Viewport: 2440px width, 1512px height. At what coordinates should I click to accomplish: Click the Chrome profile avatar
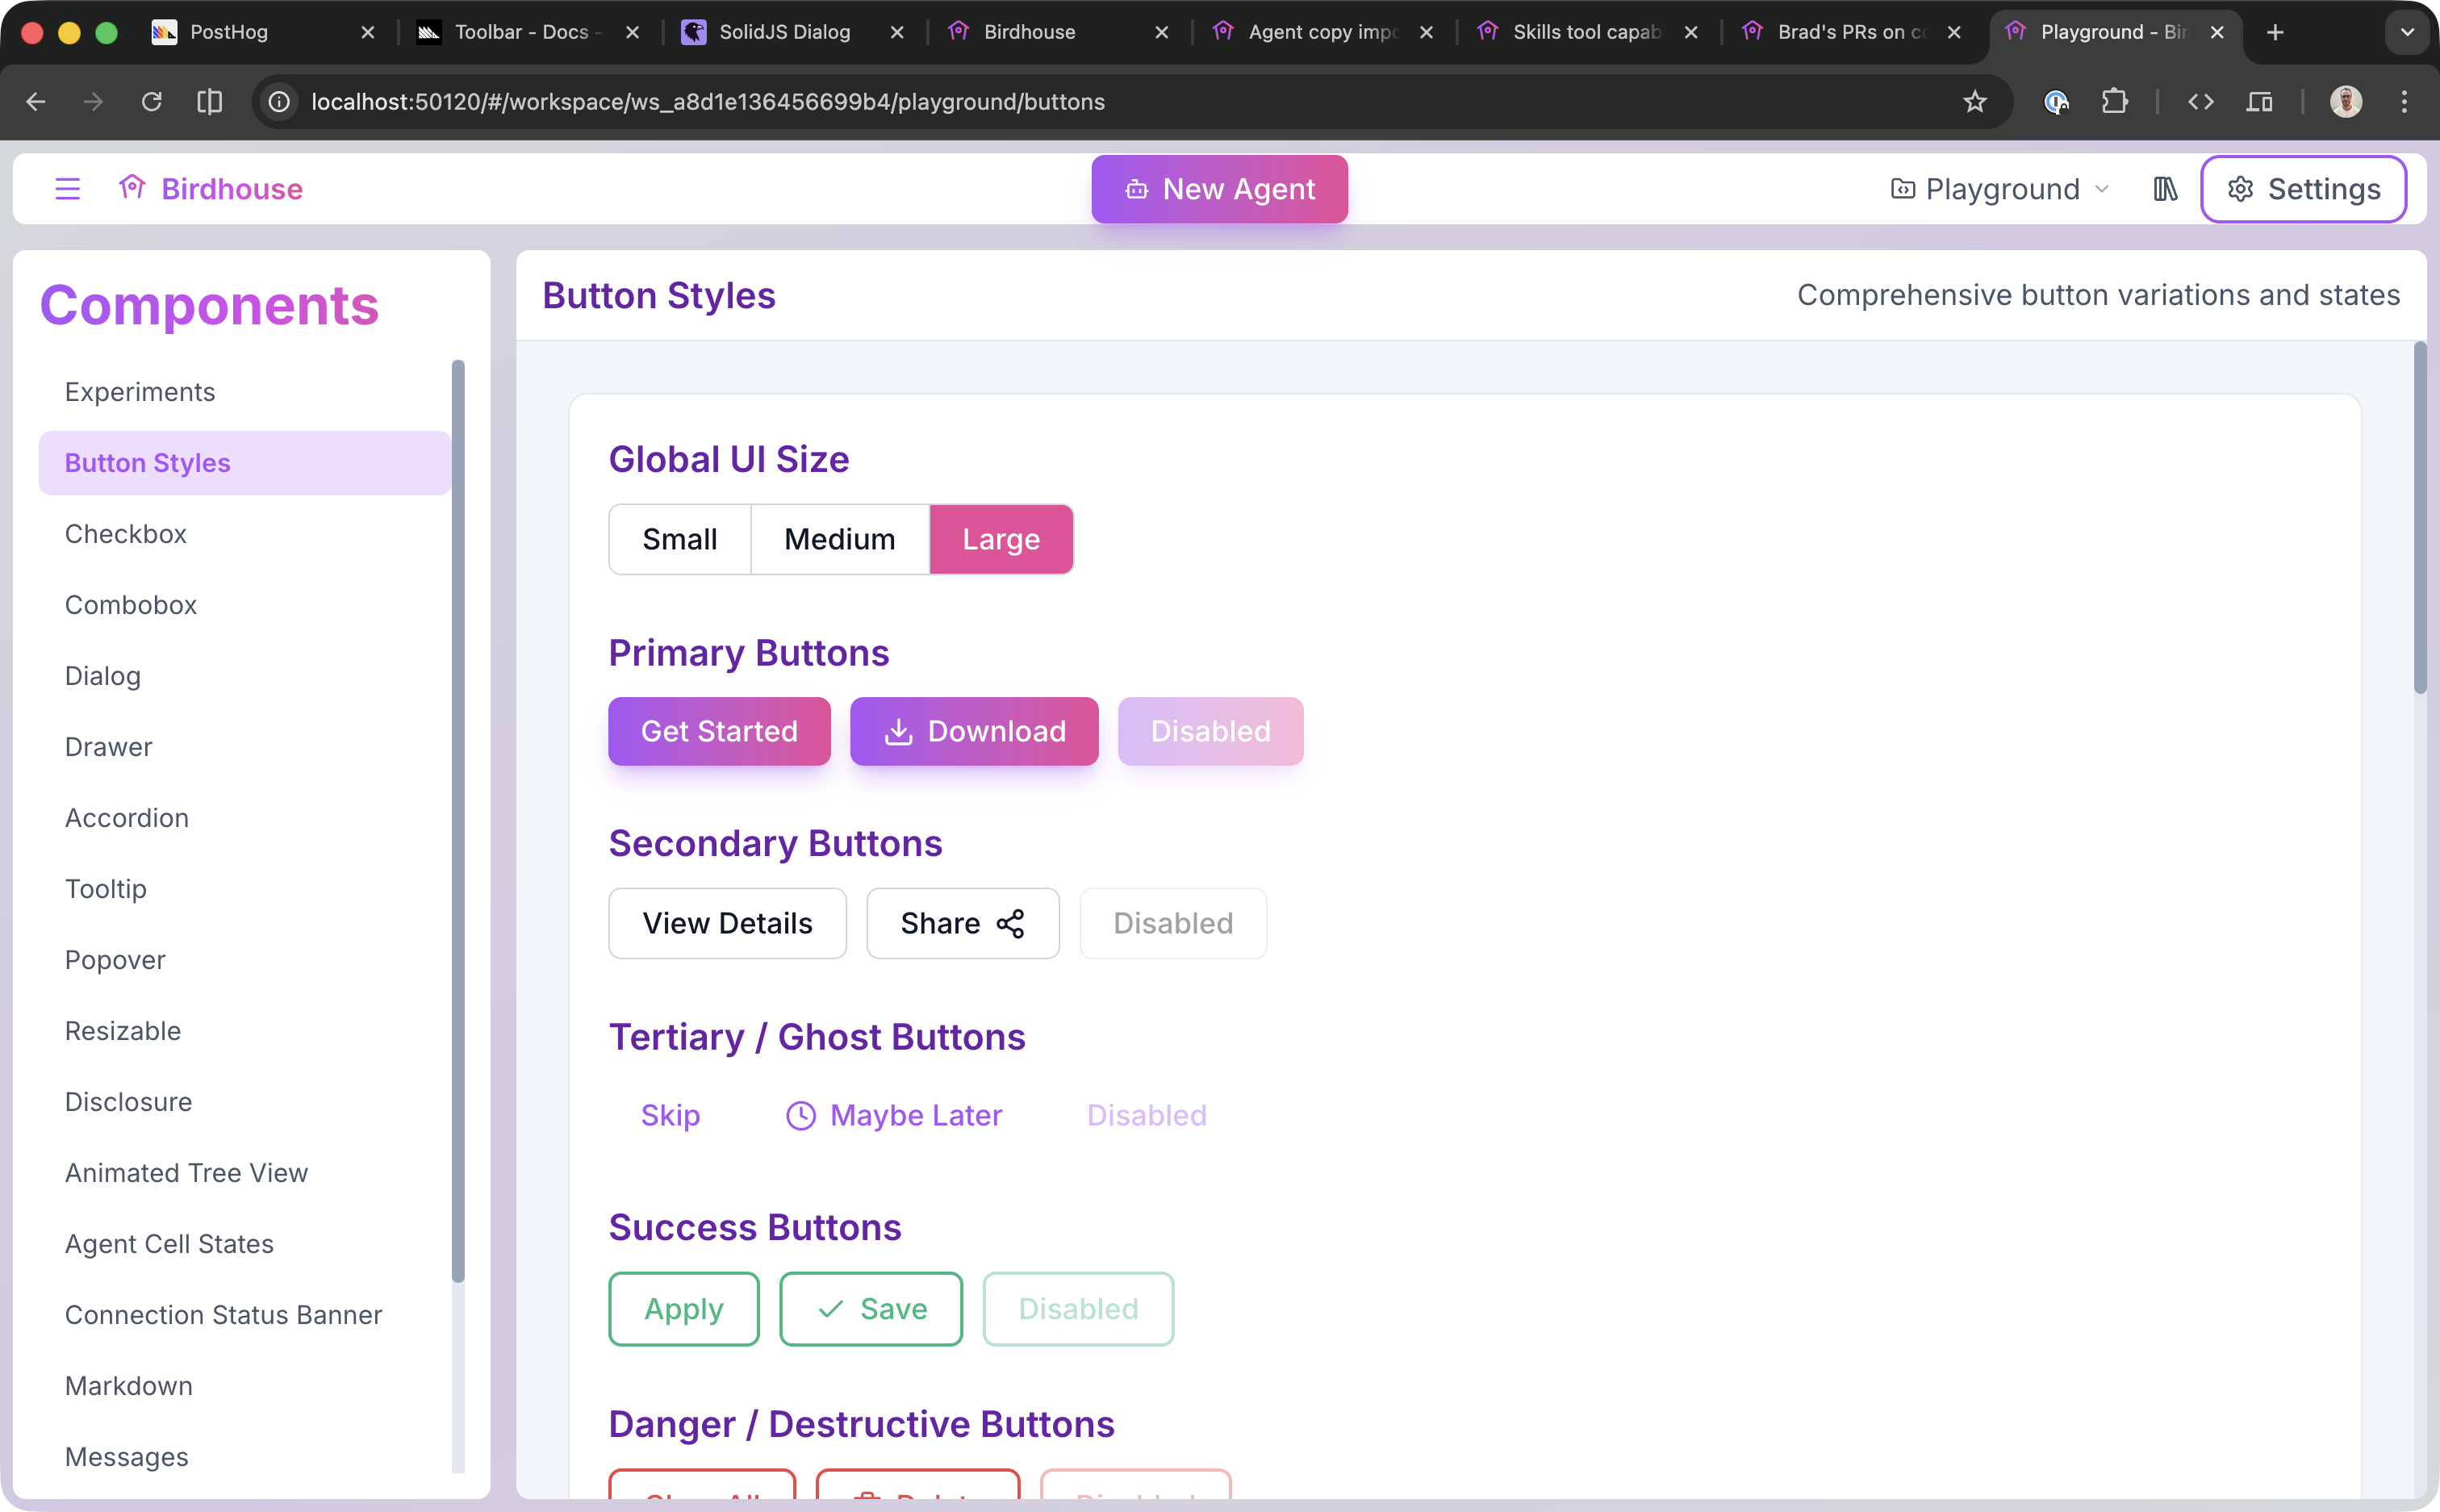2346,102
